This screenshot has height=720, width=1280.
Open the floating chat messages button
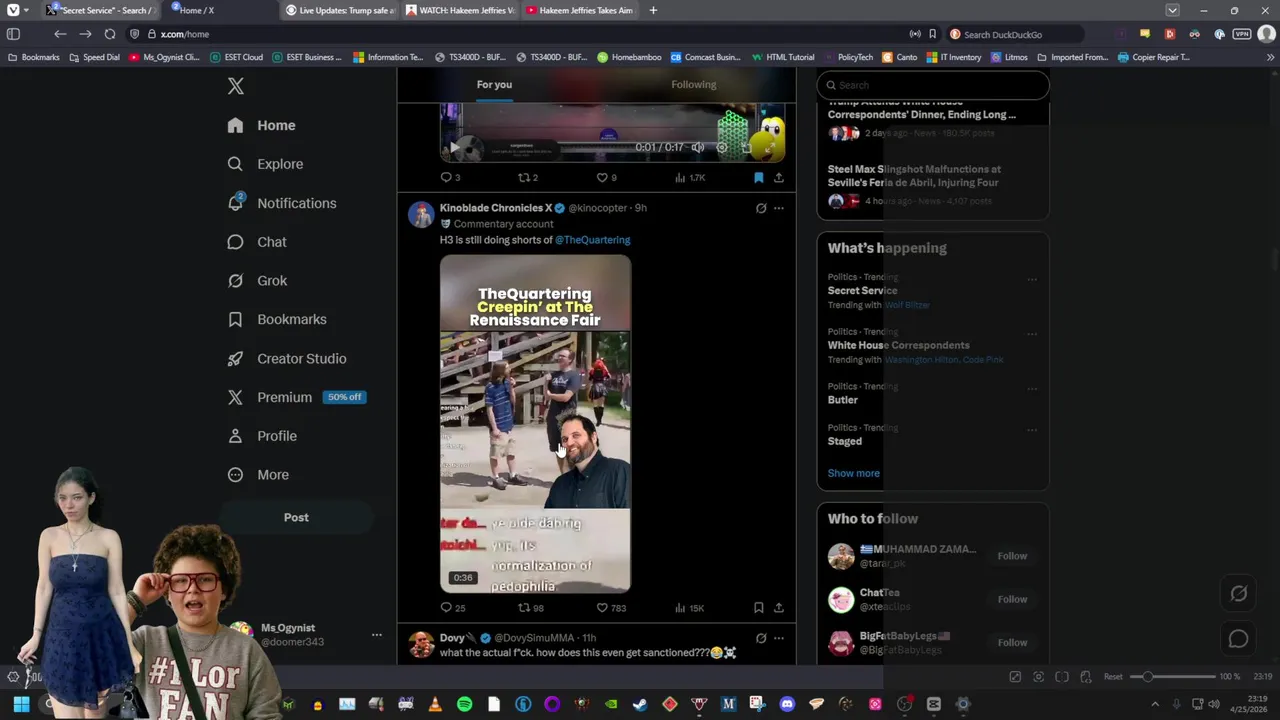(x=1238, y=638)
